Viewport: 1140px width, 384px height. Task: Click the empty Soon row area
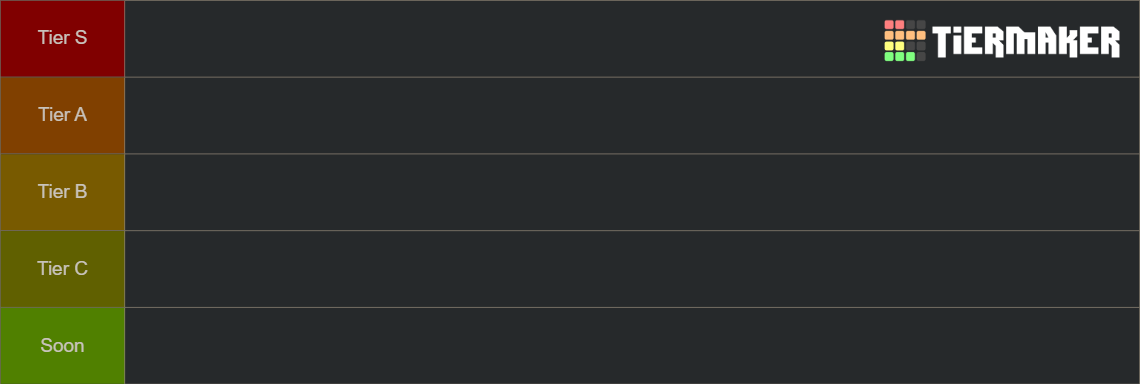point(632,345)
